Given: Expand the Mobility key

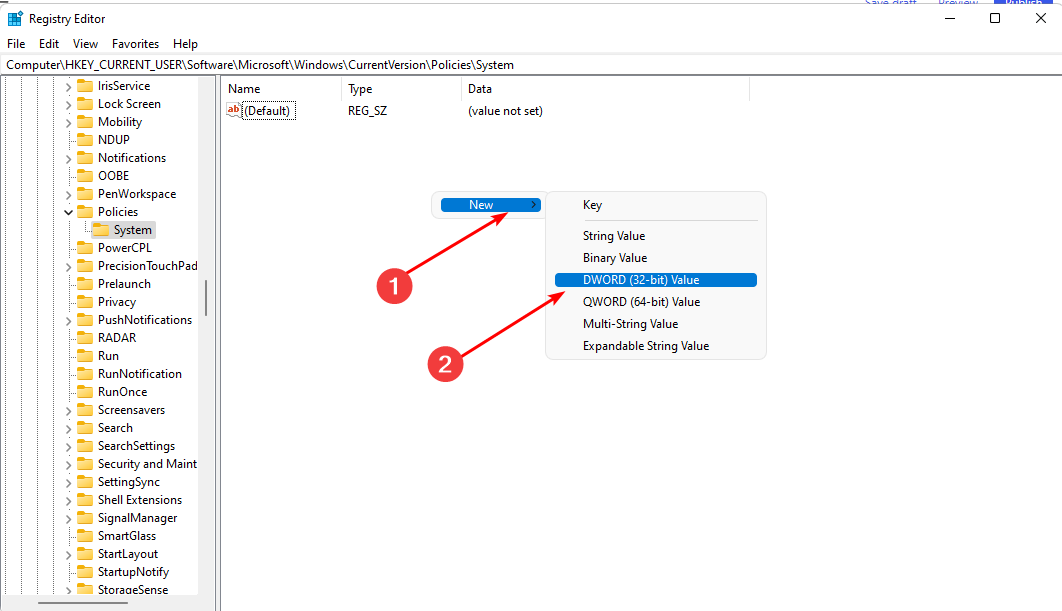Looking at the screenshot, I should [68, 123].
